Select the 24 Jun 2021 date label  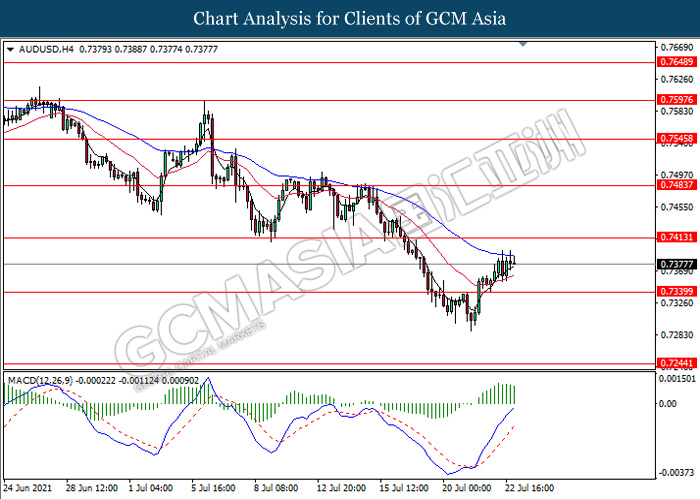tap(28, 490)
